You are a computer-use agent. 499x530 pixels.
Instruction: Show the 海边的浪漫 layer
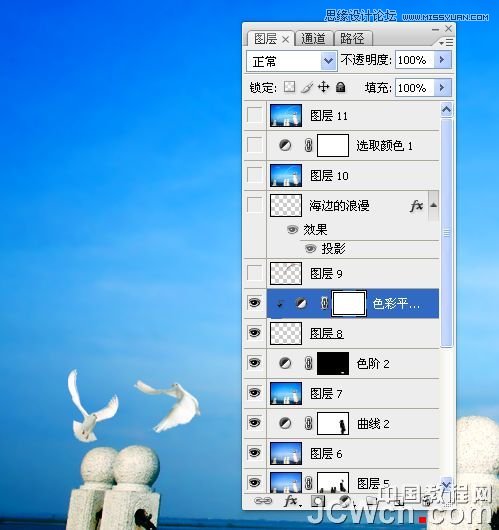tap(254, 205)
